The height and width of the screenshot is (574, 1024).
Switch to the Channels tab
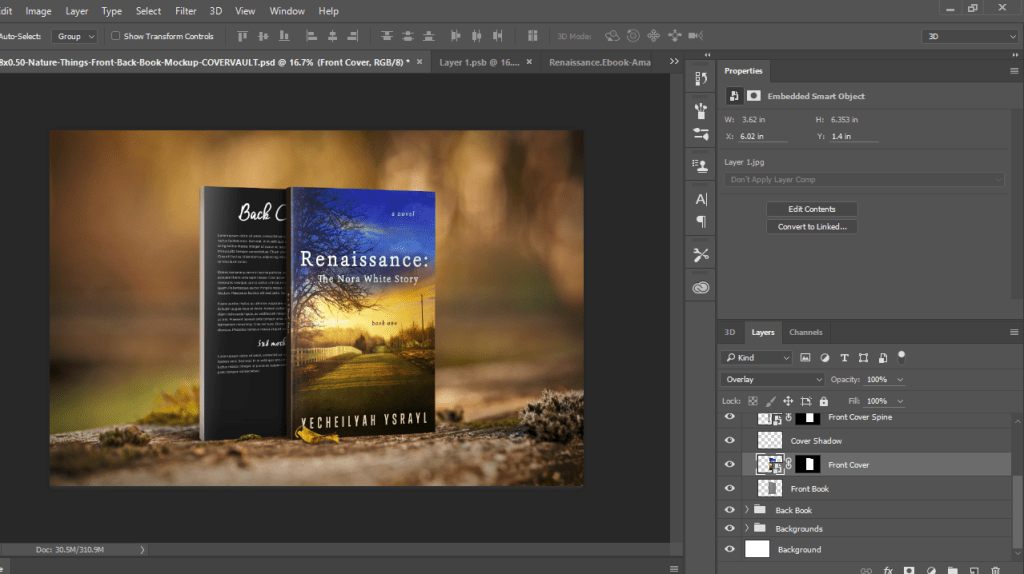coord(806,332)
